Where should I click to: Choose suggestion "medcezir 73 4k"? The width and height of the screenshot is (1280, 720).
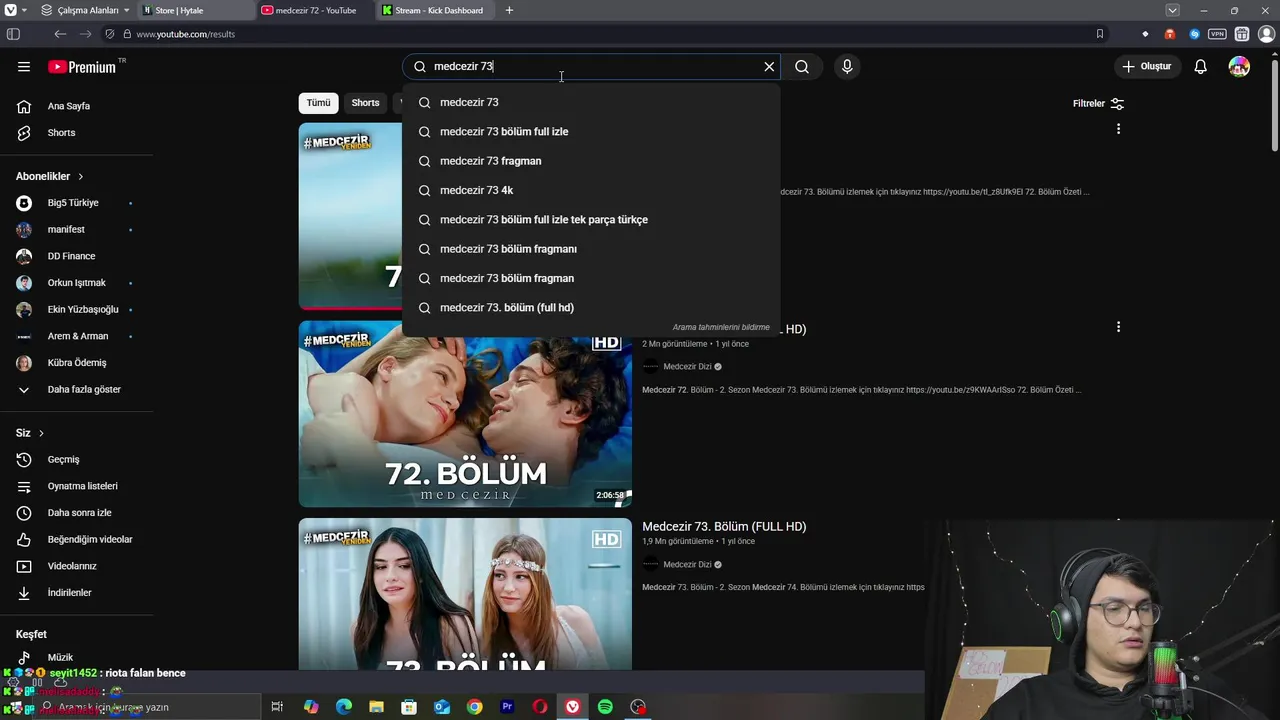pyautogui.click(x=590, y=190)
